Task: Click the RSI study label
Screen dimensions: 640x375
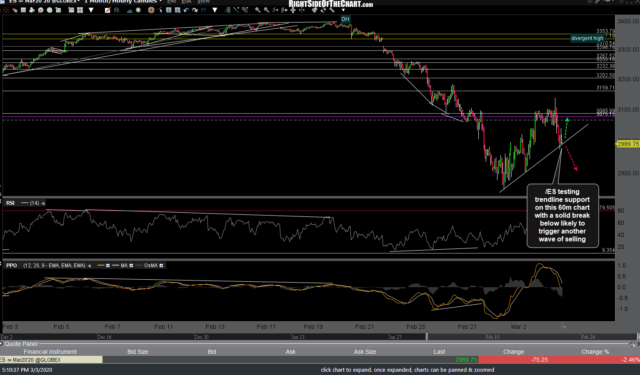Action: (x=10, y=203)
